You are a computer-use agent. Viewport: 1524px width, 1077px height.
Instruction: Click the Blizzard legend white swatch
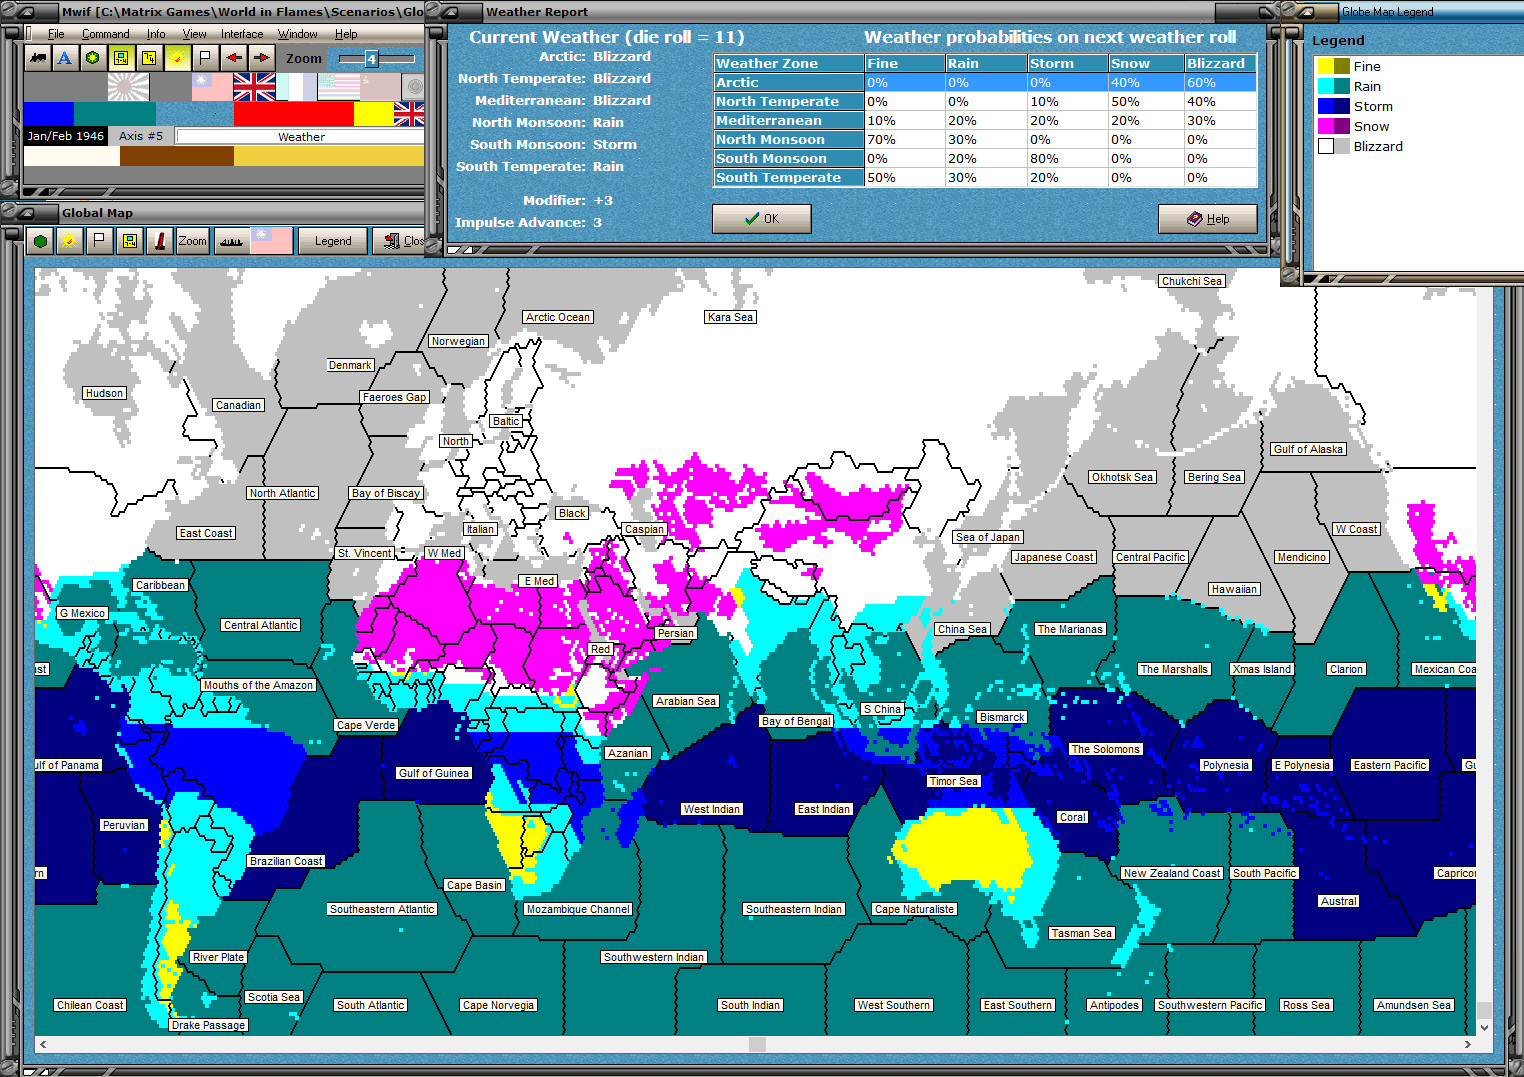coord(1326,146)
